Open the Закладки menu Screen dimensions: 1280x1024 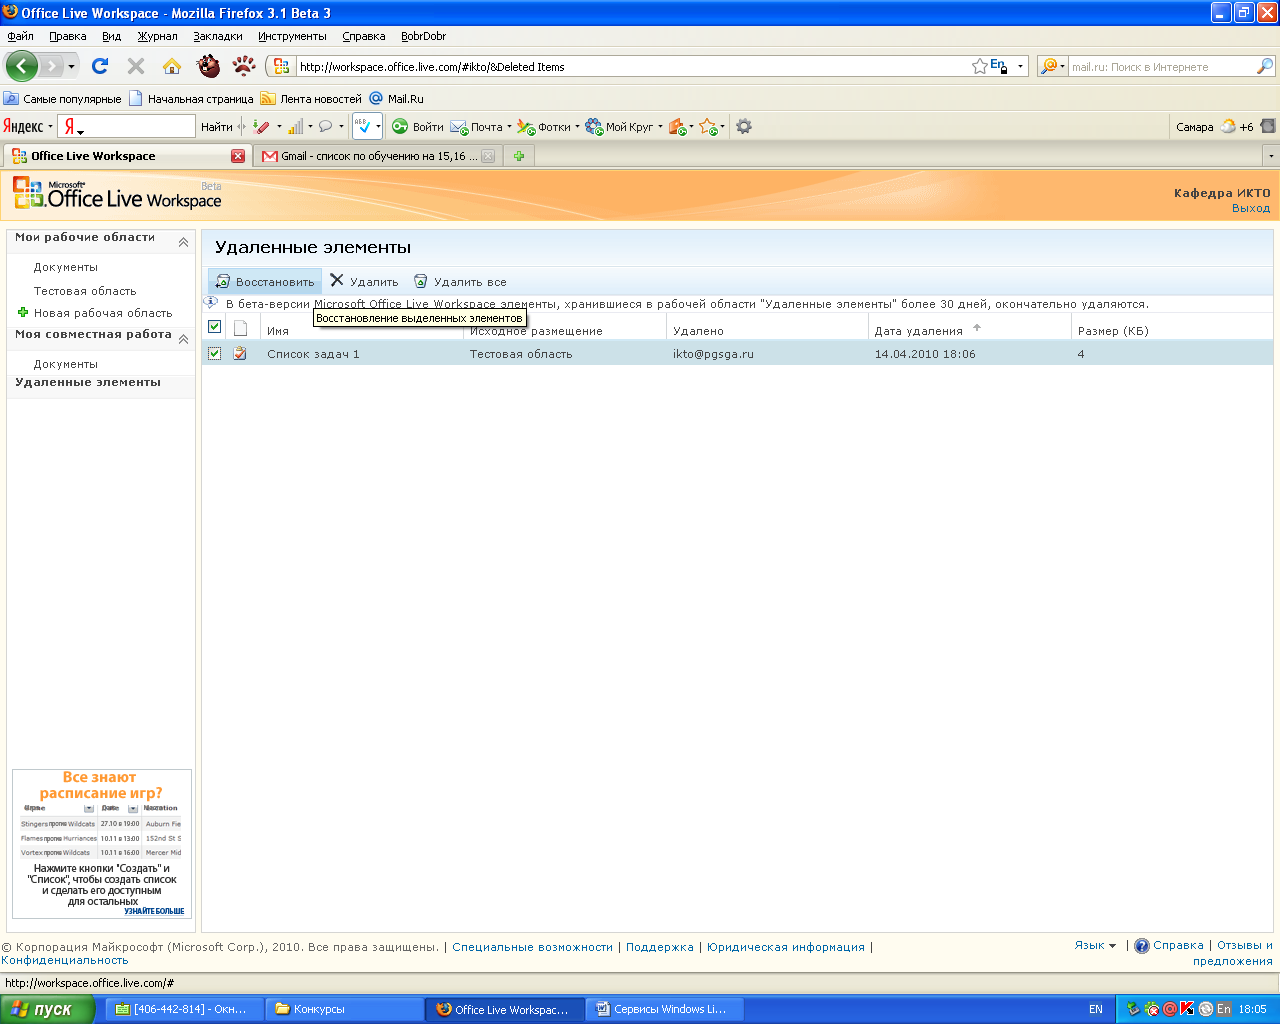coord(218,36)
